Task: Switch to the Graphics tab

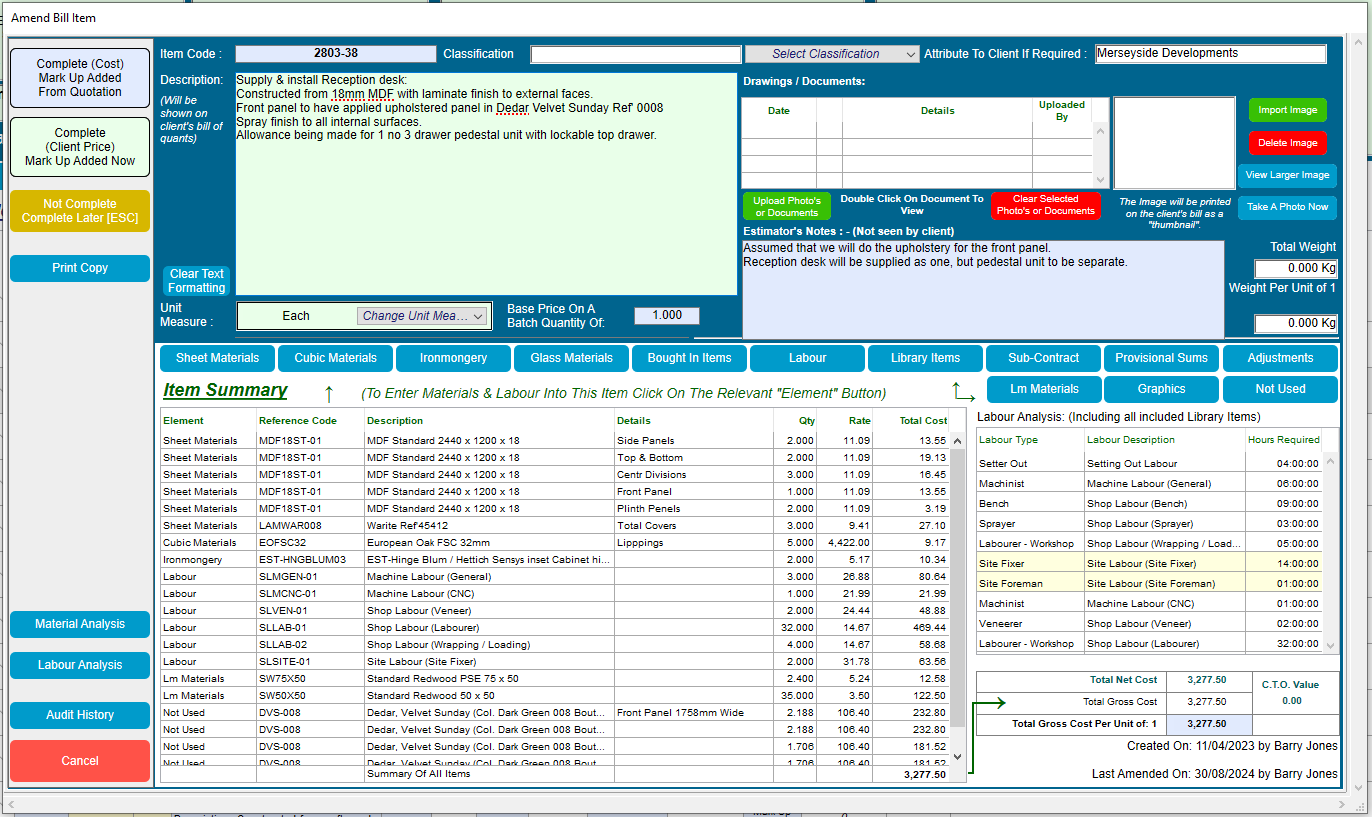Action: click(1161, 389)
